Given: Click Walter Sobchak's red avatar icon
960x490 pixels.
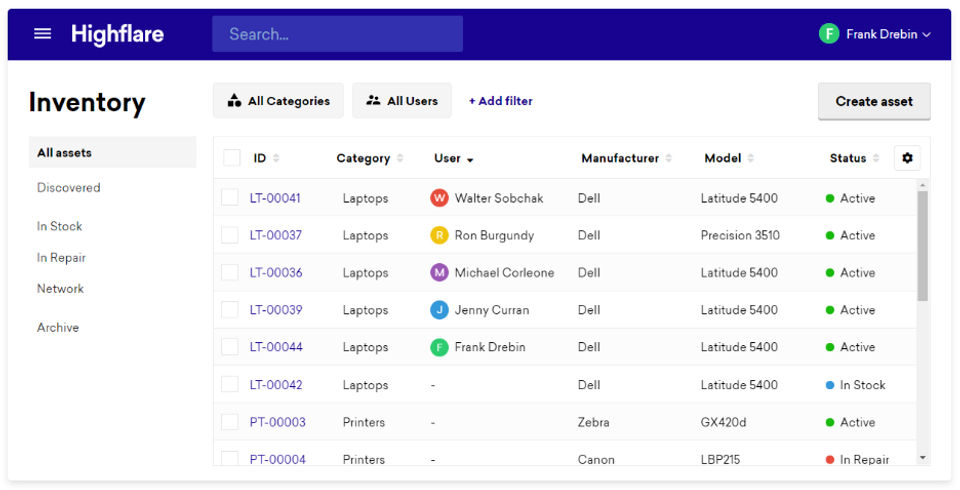Looking at the screenshot, I should click(x=439, y=198).
